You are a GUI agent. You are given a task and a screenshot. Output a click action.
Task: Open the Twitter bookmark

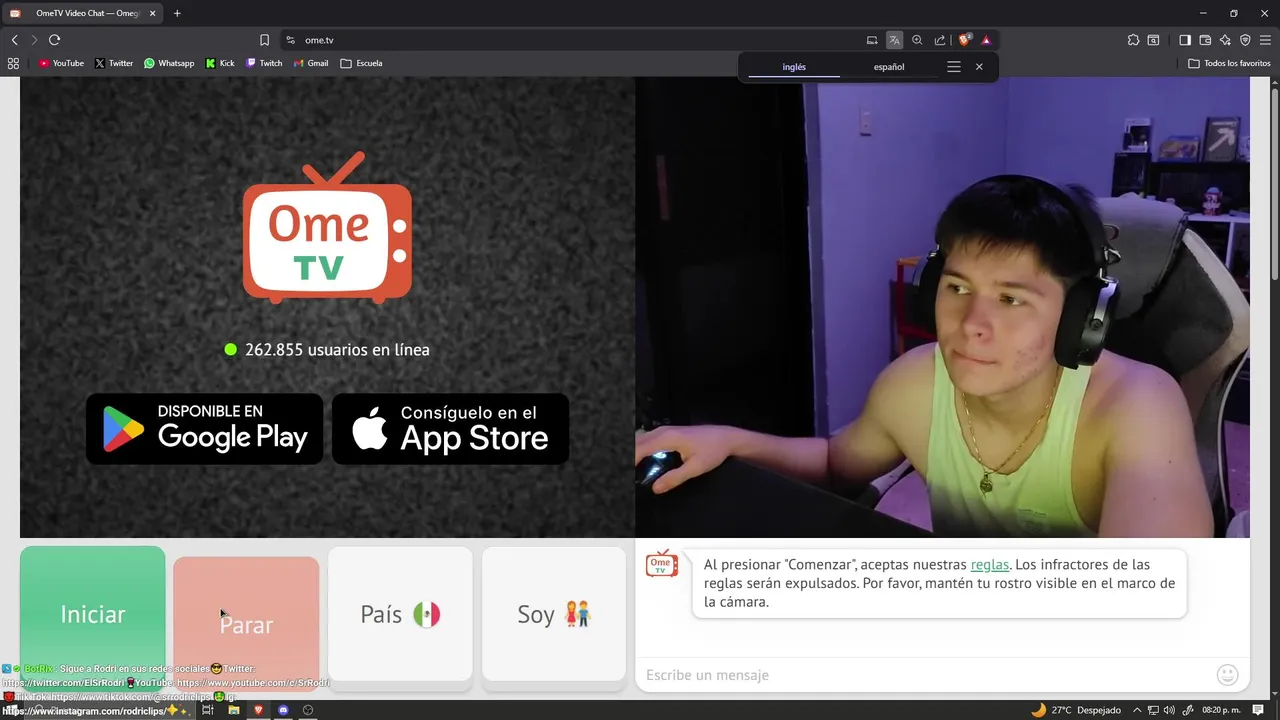tap(114, 63)
